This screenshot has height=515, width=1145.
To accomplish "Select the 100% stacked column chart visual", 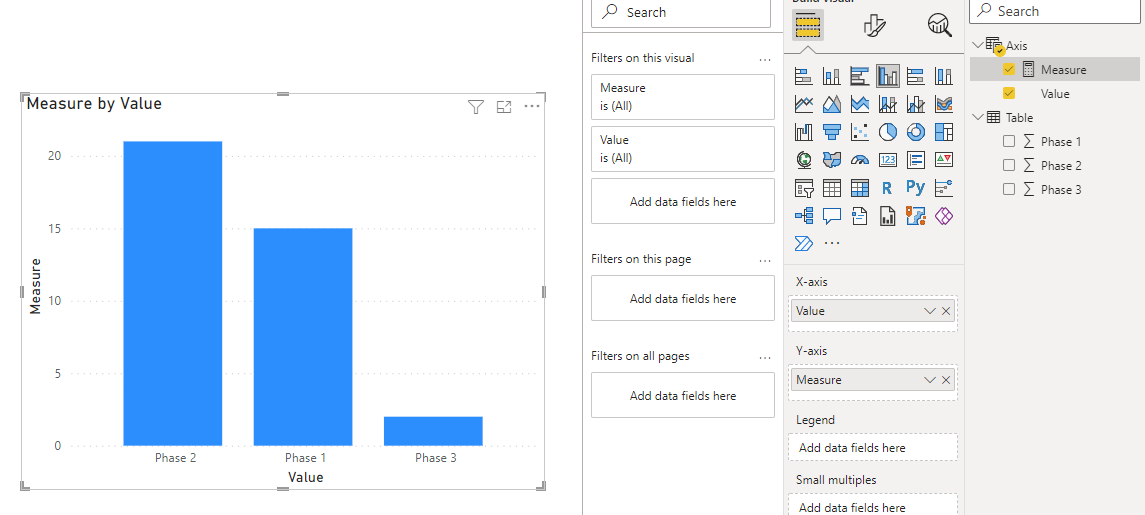I will pos(943,76).
